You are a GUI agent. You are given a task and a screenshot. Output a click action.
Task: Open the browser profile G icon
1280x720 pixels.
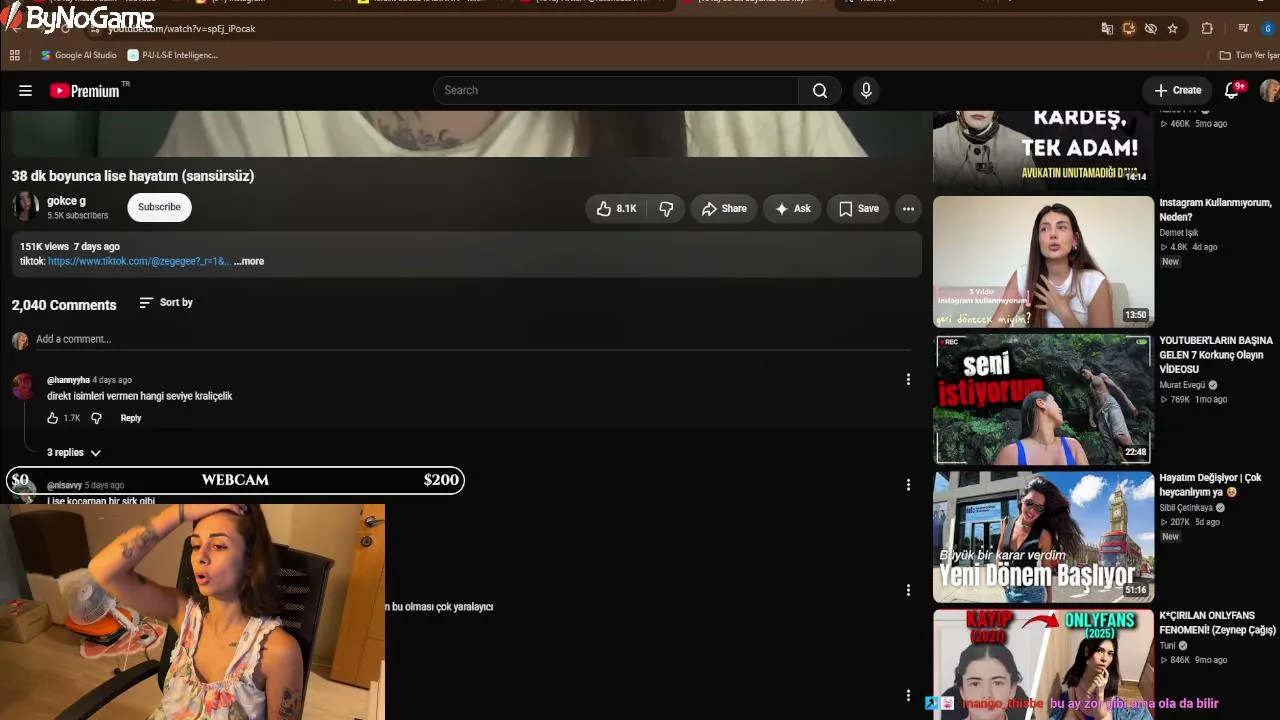[1269, 29]
